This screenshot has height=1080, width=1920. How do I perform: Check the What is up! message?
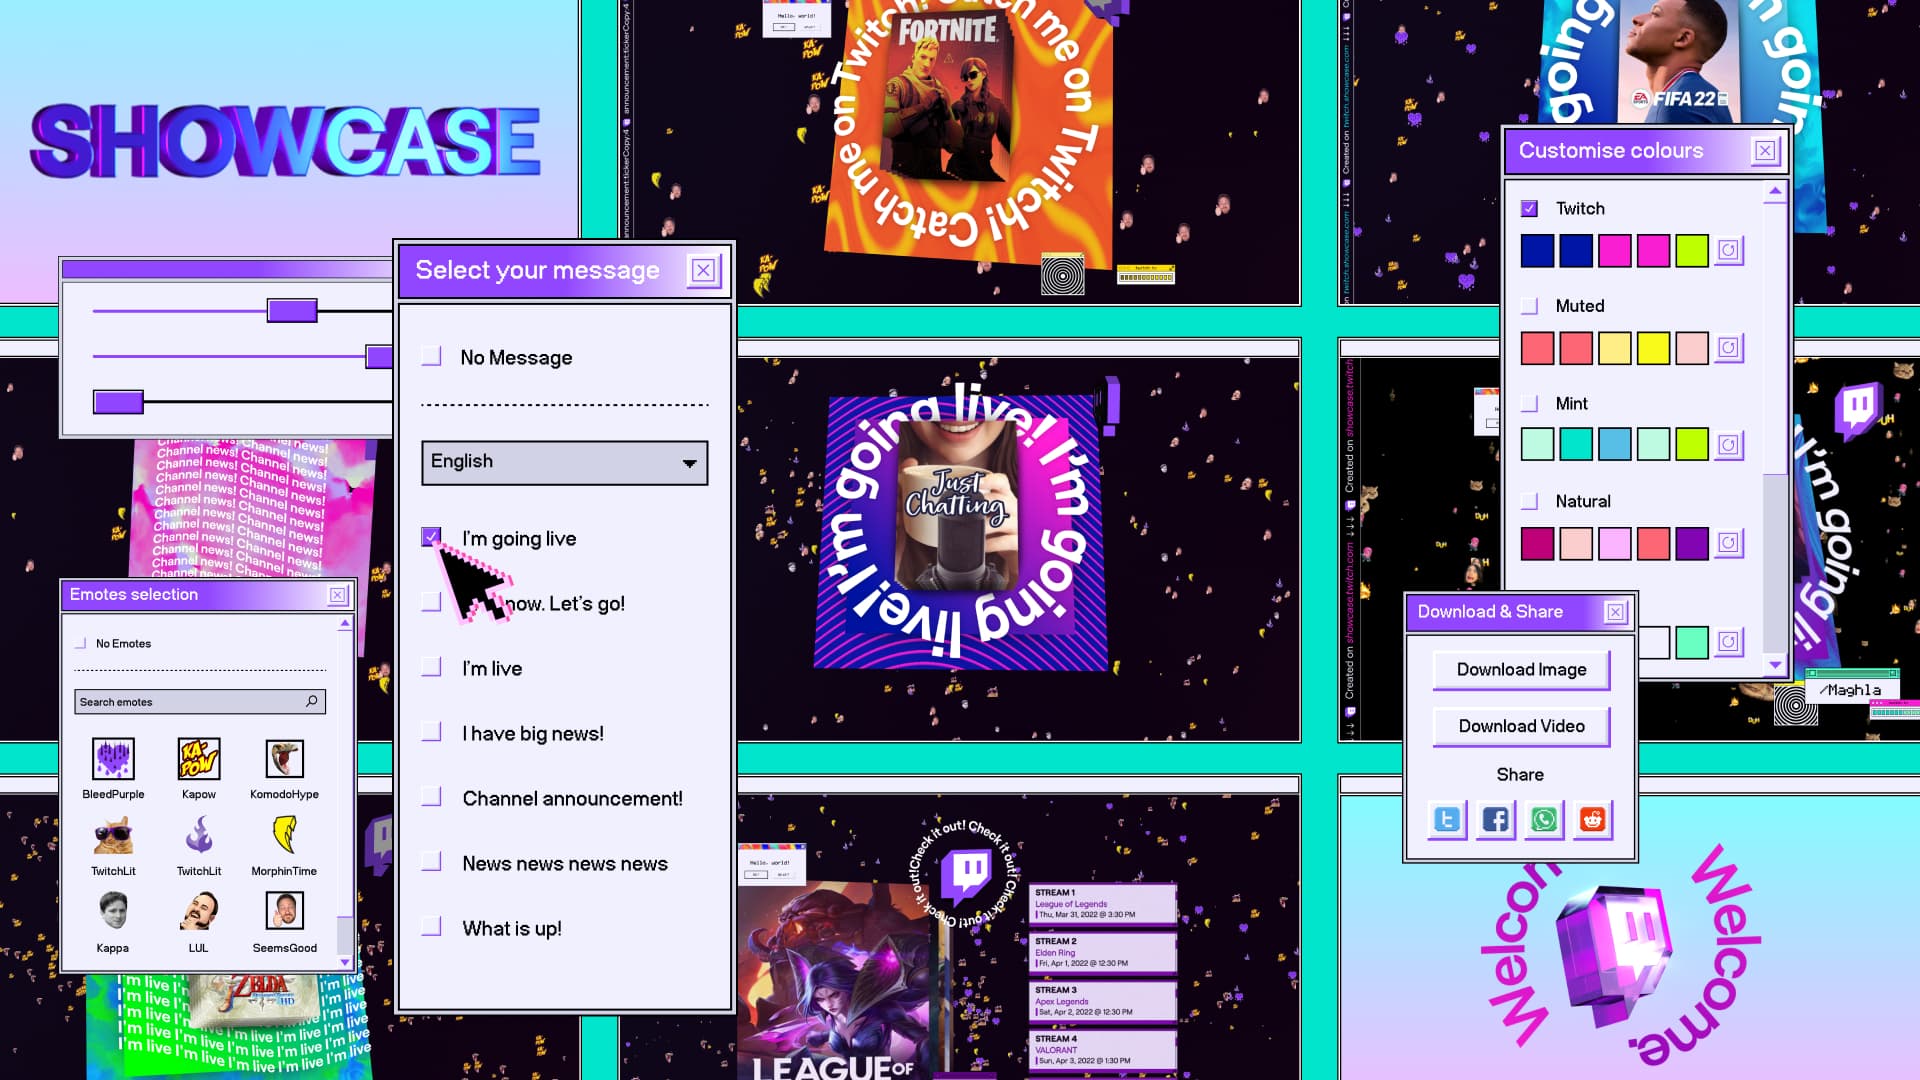point(431,927)
